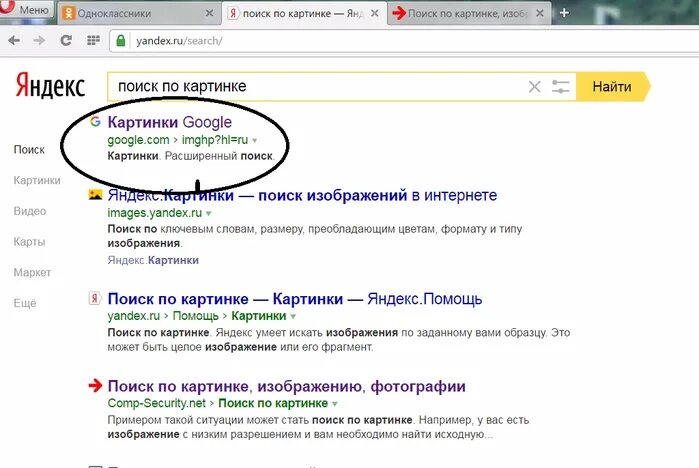The width and height of the screenshot is (699, 468).
Task: Click the green security padlock icon
Action: coord(120,41)
